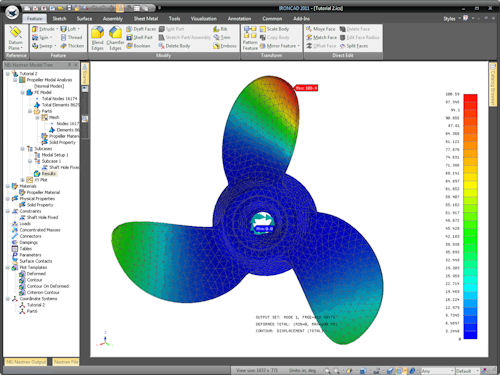Image resolution: width=500 pixels, height=375 pixels.
Task: Collapse the Coordinate Systems tree node
Action: tap(8, 299)
